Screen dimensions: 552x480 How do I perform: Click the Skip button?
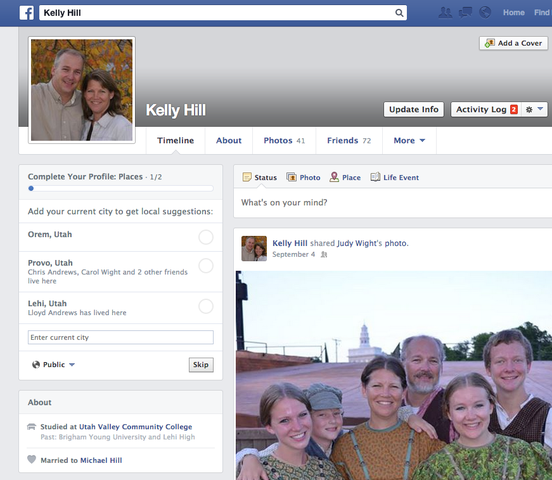pos(201,365)
